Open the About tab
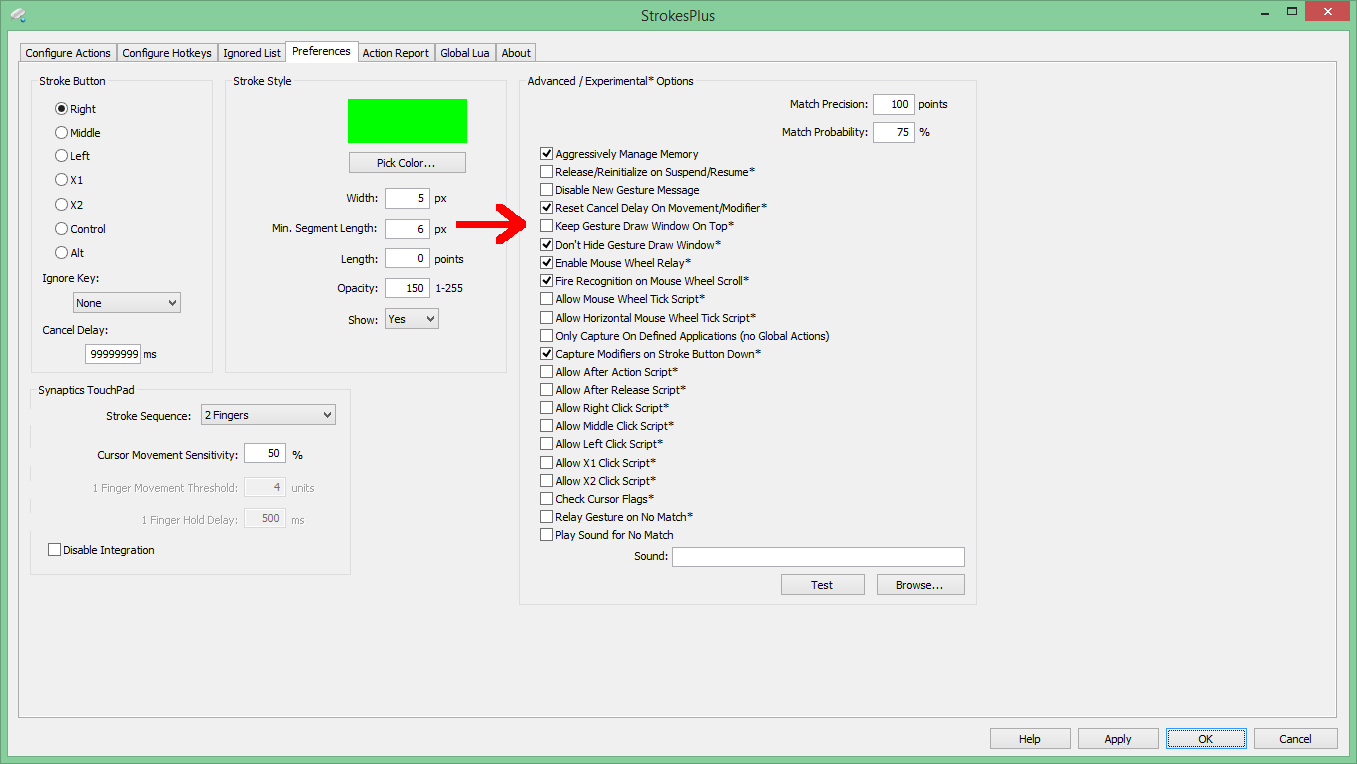1357x764 pixels. pyautogui.click(x=516, y=53)
